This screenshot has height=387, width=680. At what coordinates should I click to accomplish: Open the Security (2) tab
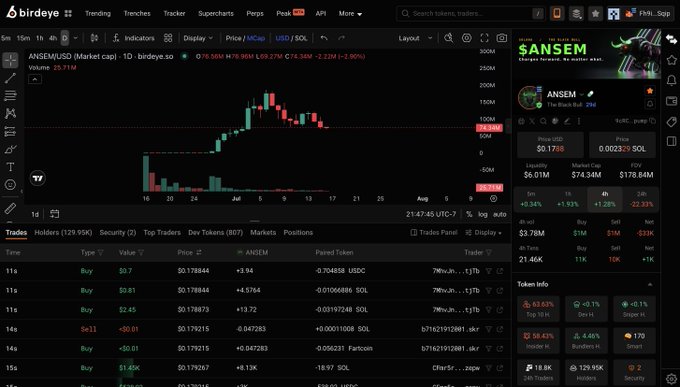pyautogui.click(x=118, y=233)
